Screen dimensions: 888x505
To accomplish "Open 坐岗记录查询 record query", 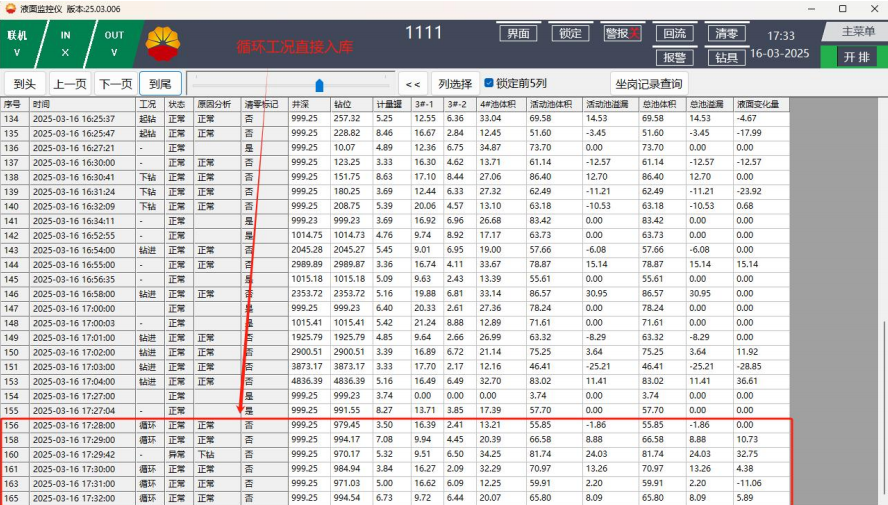I will click(648, 84).
